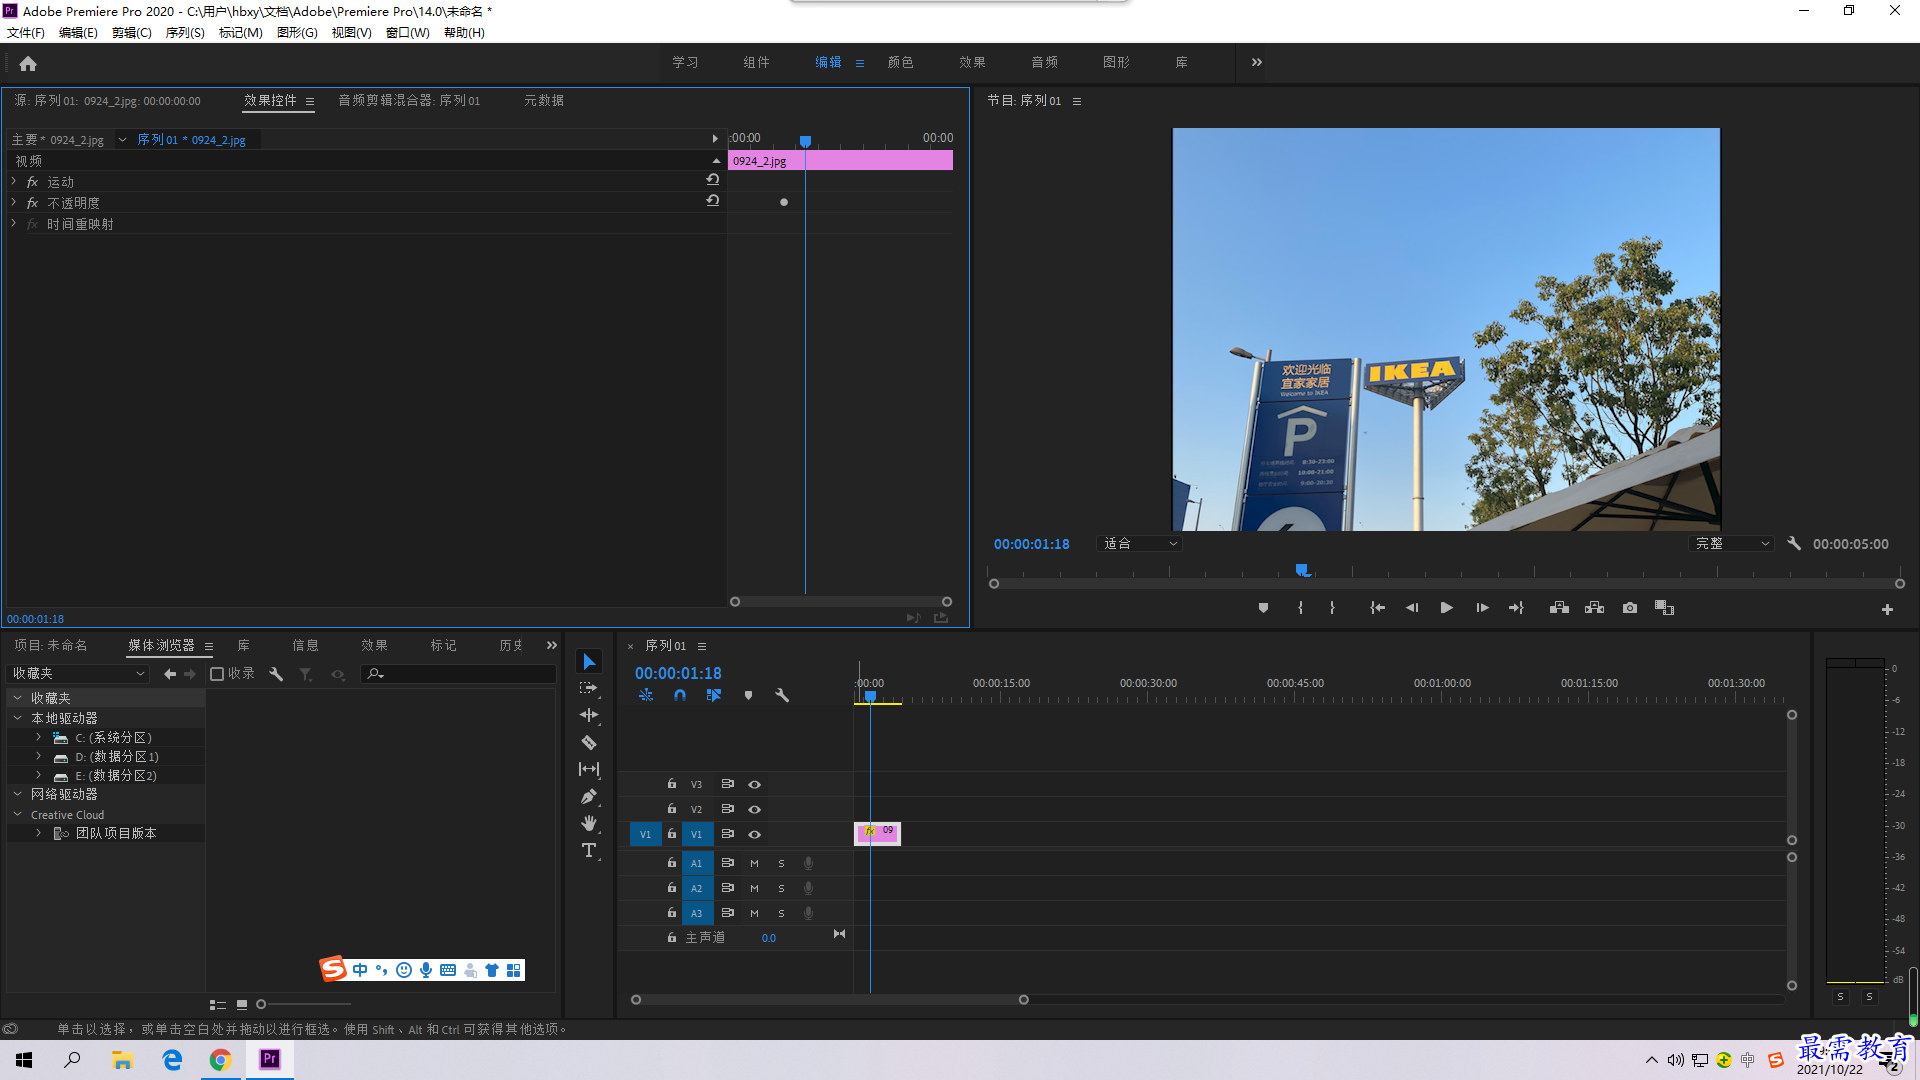This screenshot has height=1080, width=1920.
Task: Select the Slip tool
Action: (x=589, y=769)
